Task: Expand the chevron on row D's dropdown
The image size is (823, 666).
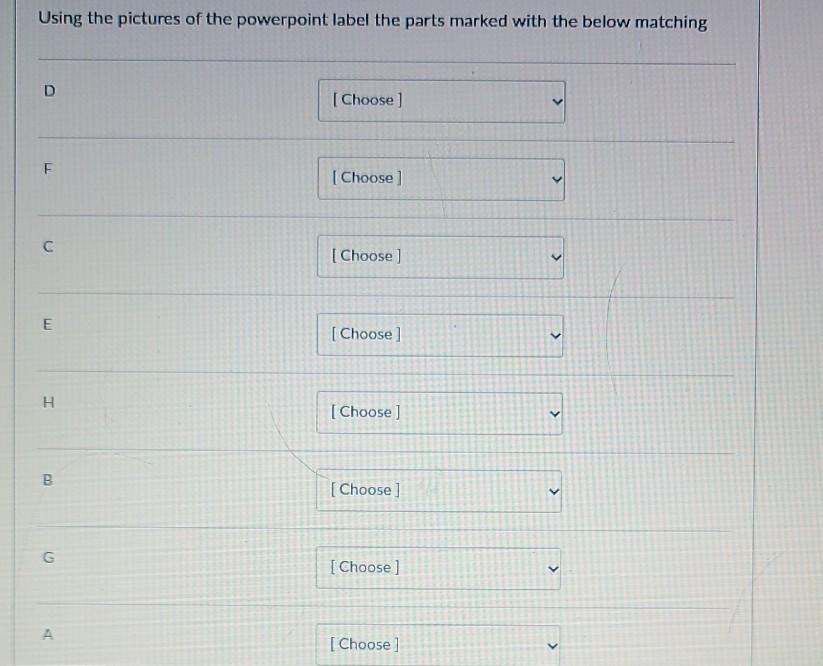Action: click(556, 100)
